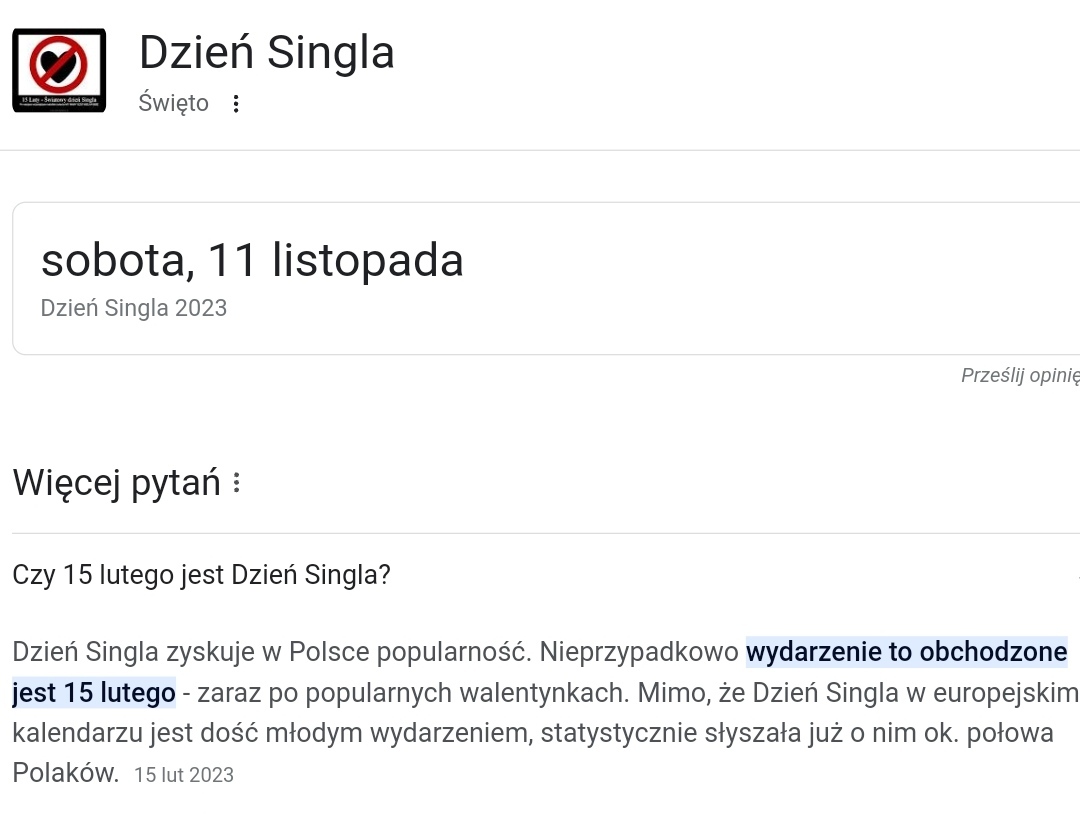Click highlighted text wydarzenie to obchodzone
Viewport: 1080px width, 815px height.
click(x=906, y=653)
